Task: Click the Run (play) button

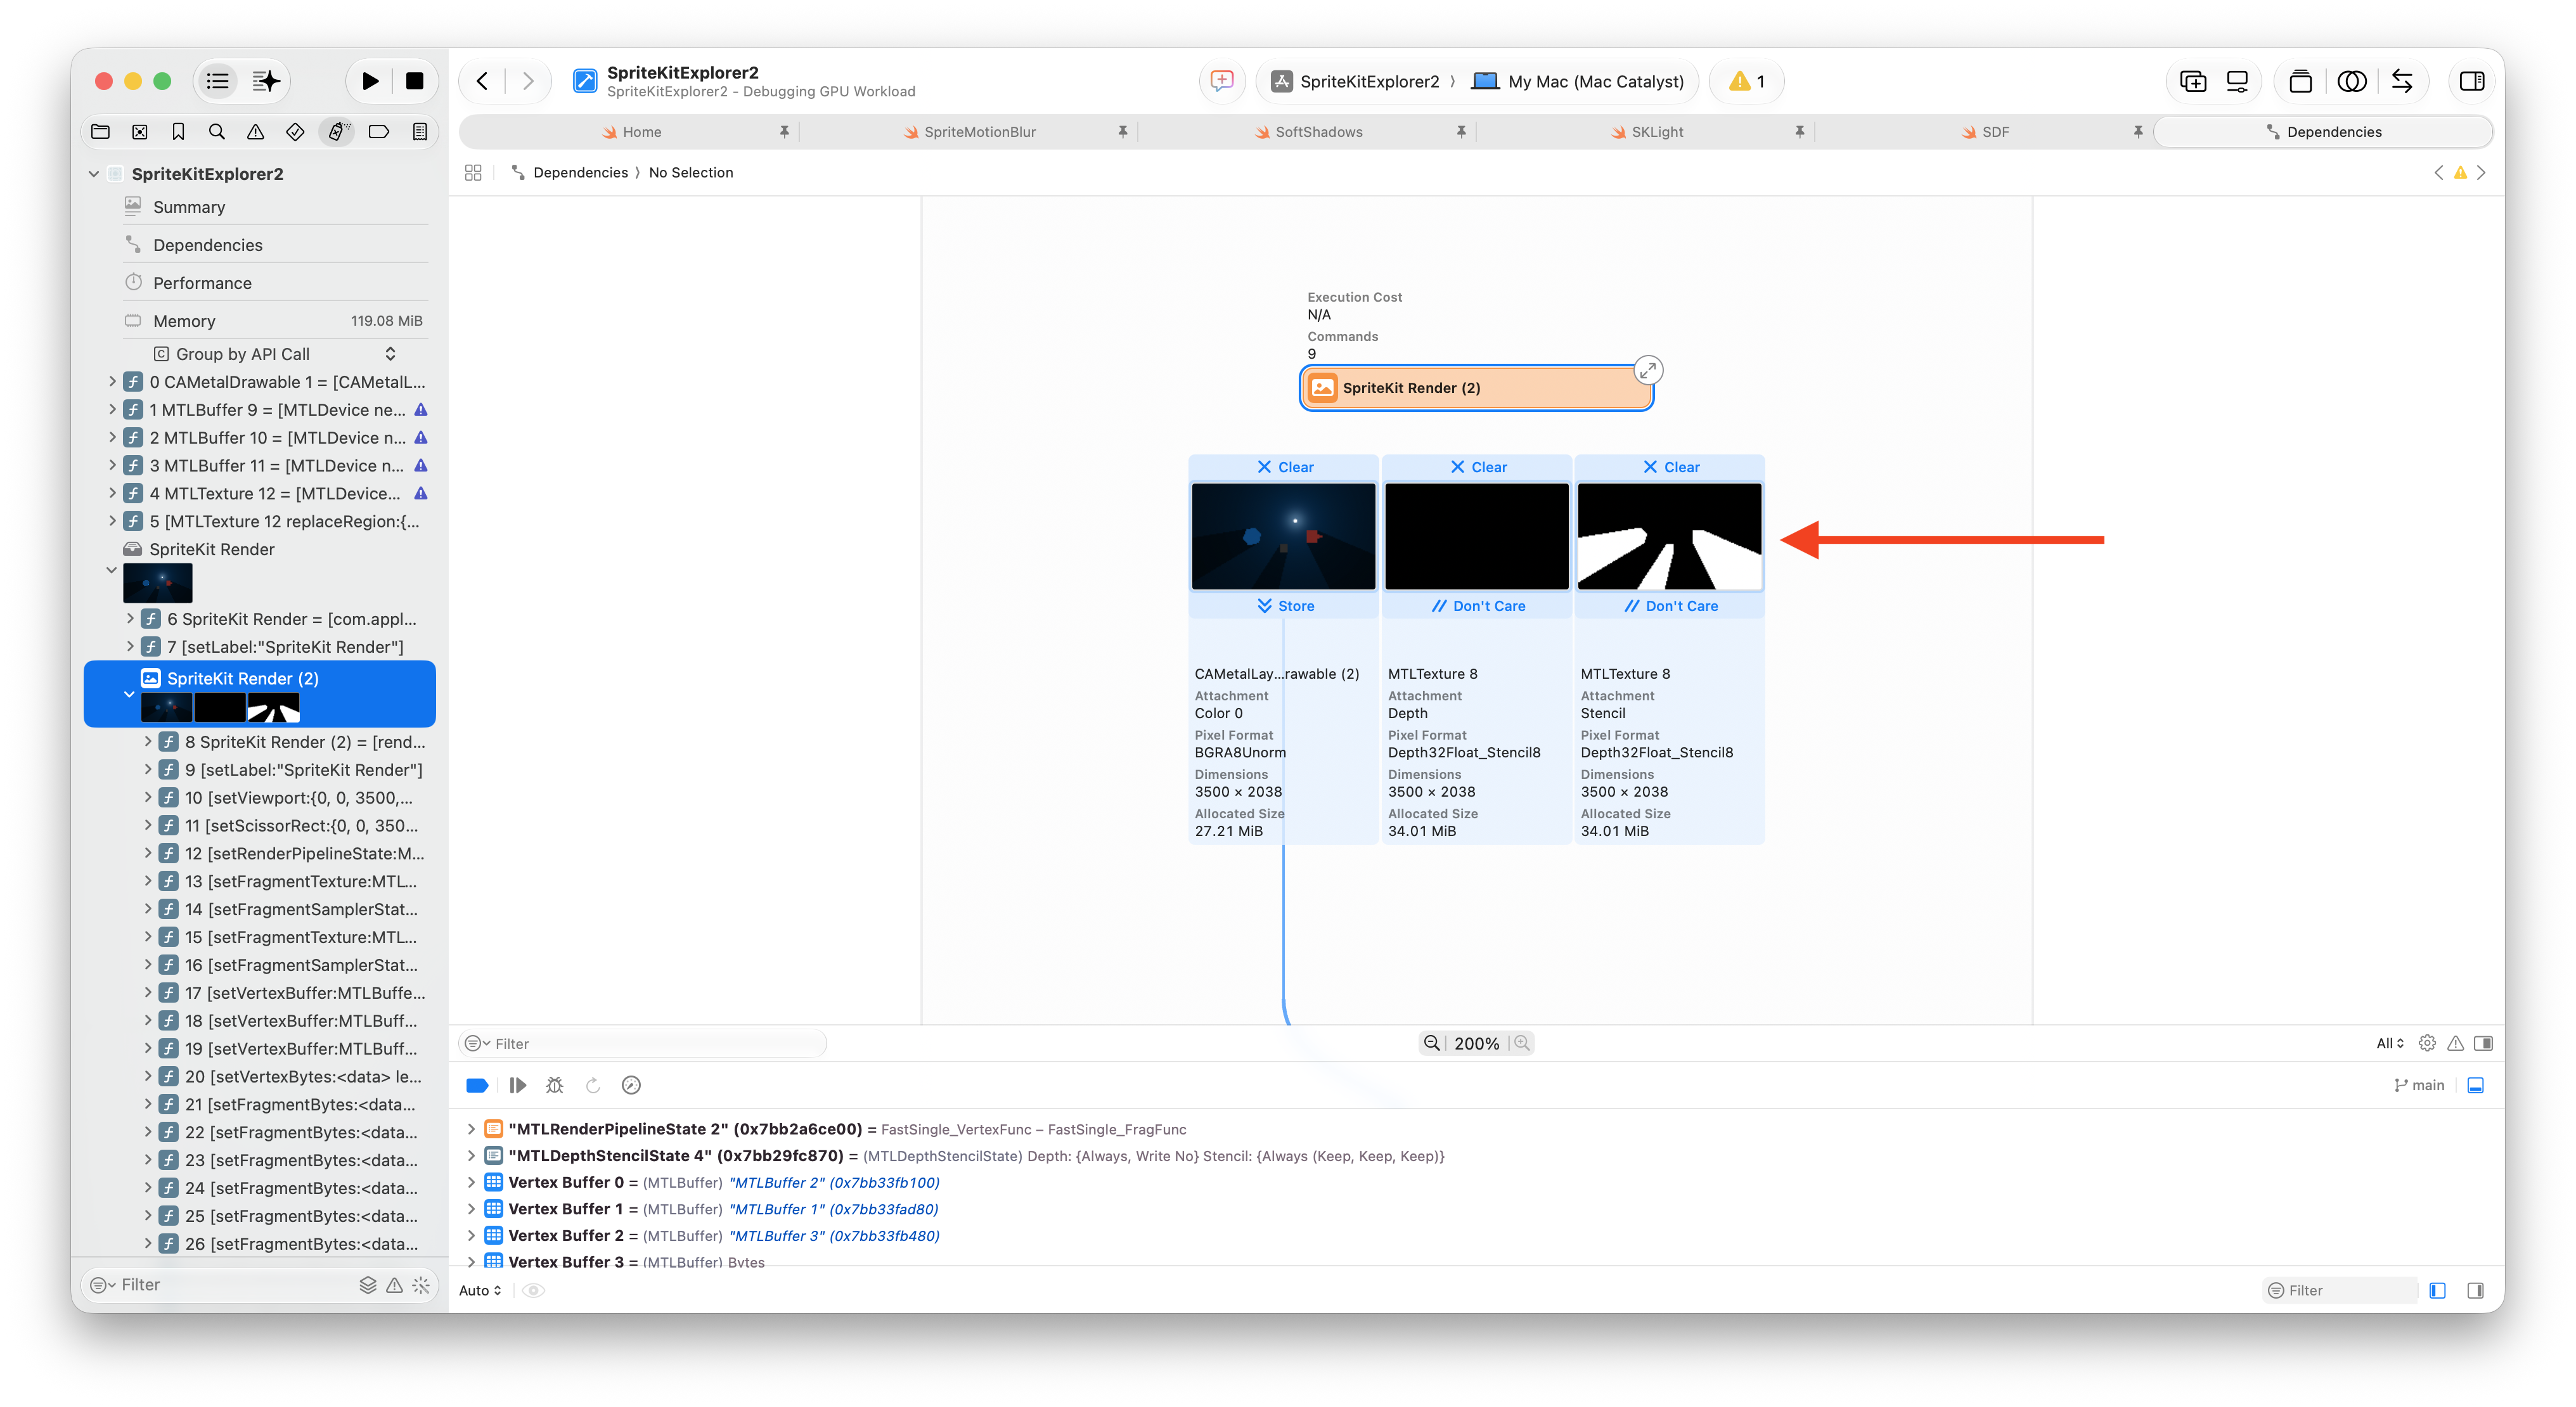Action: (x=370, y=81)
